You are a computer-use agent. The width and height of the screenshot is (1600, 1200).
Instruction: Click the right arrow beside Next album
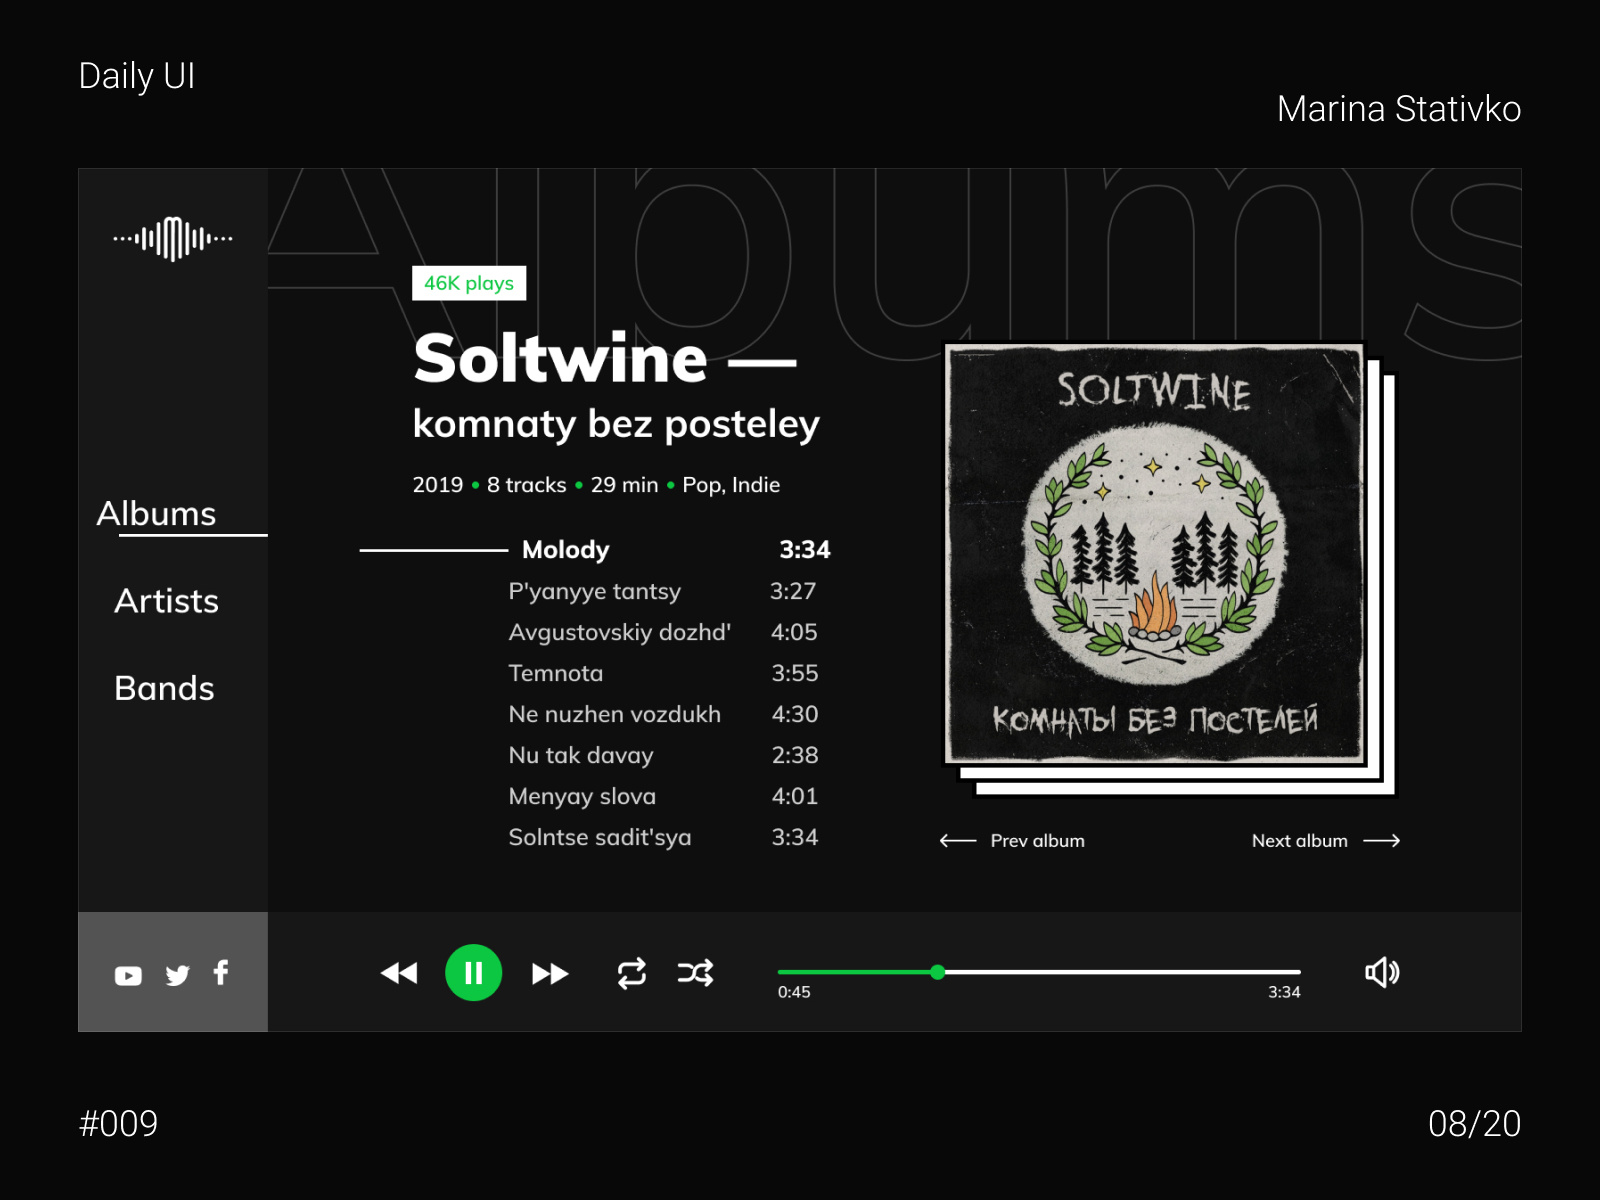click(x=1382, y=841)
